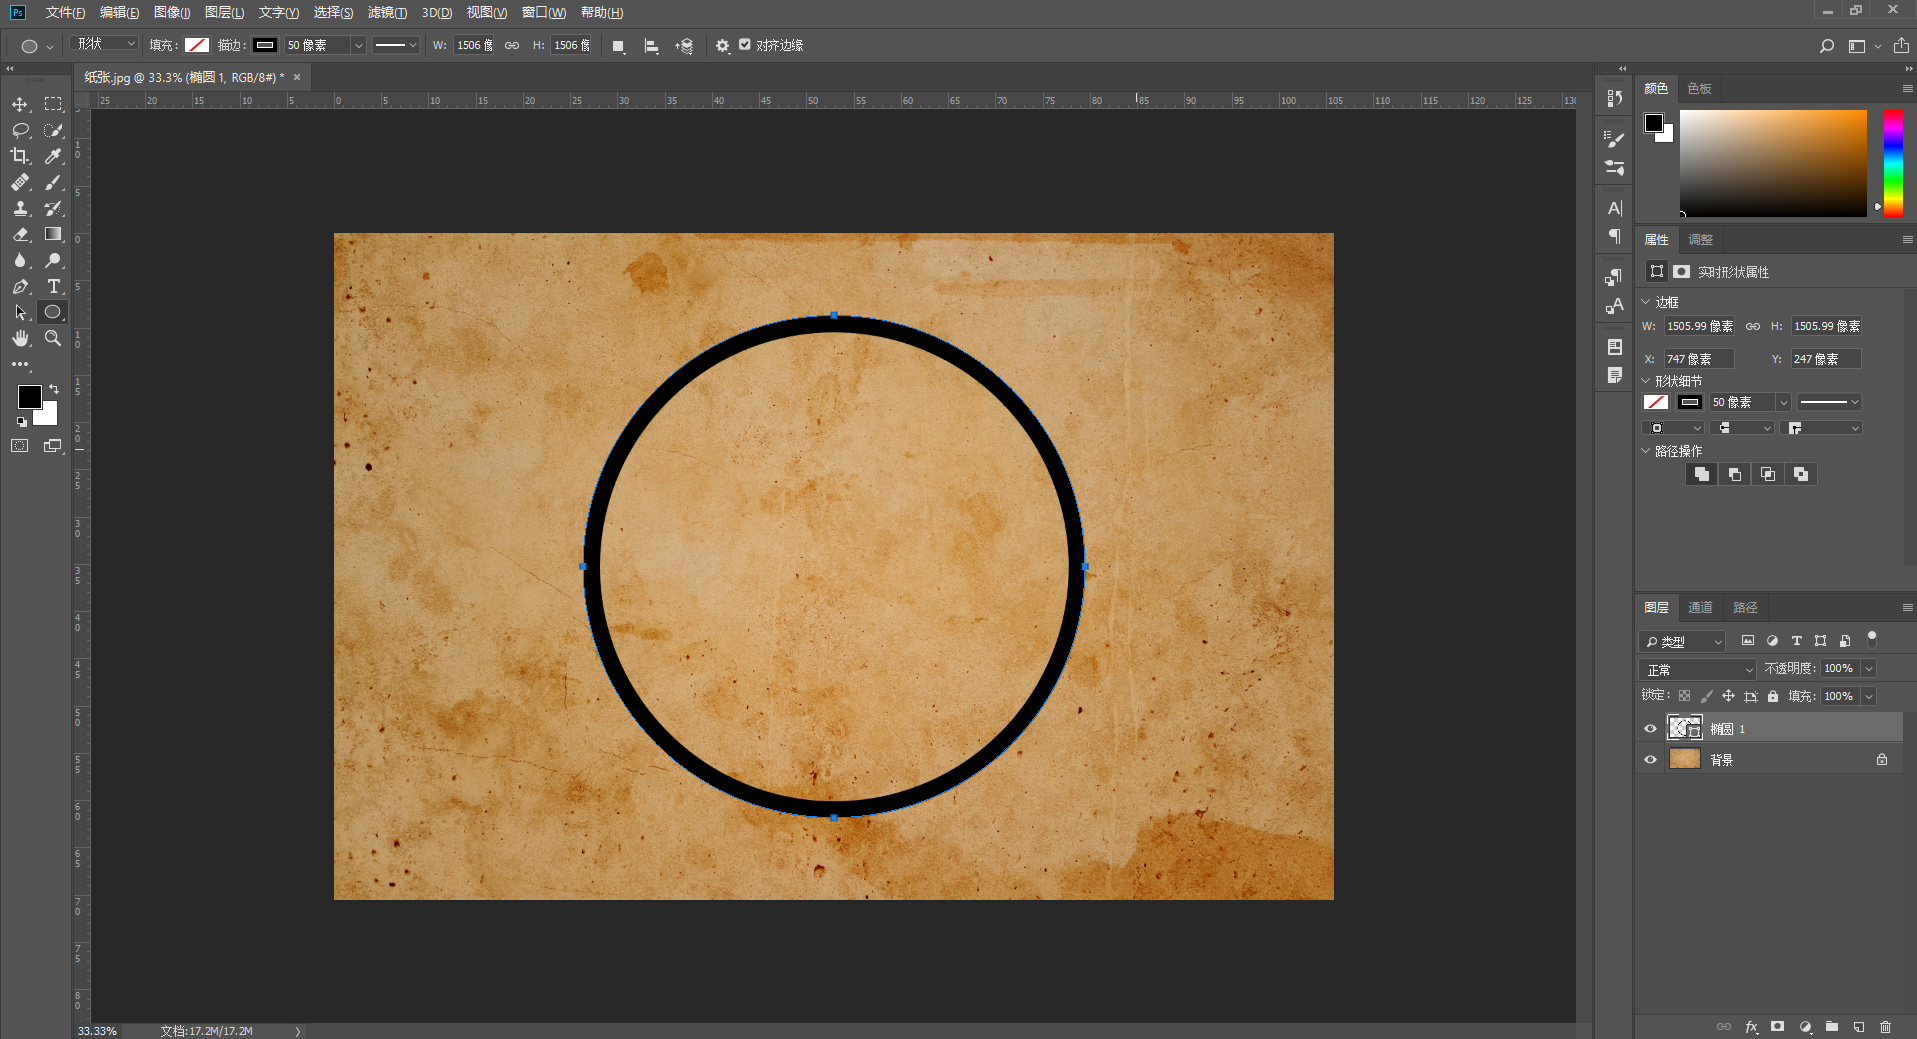
Task: Delete layer using trash icon
Action: [1885, 1027]
